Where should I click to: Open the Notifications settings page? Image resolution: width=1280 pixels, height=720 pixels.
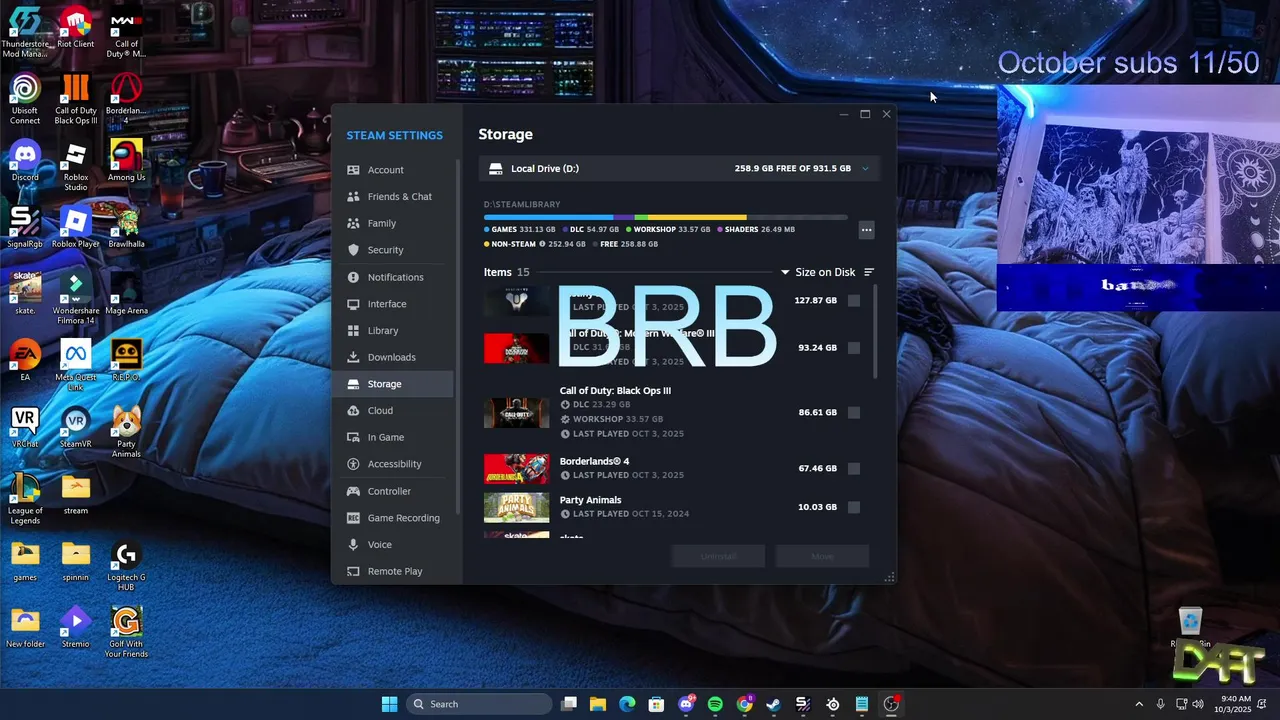point(394,277)
